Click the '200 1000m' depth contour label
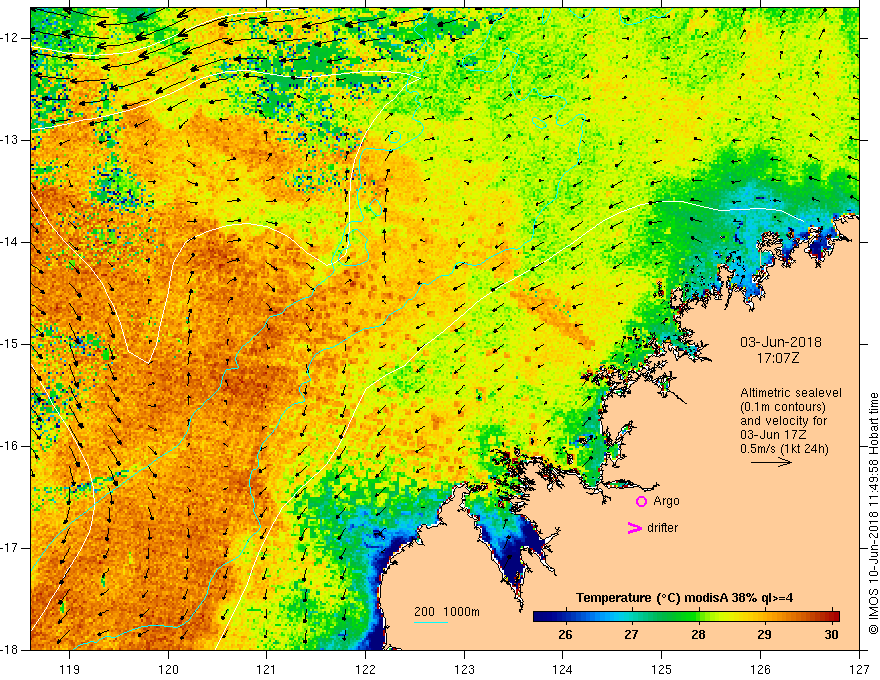This screenshot has width=880, height=680. point(447,612)
